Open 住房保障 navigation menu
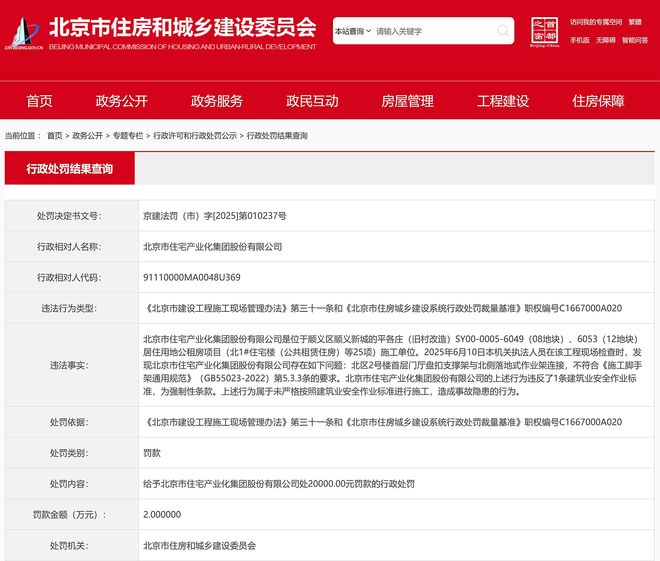The width and height of the screenshot is (660, 561). click(x=598, y=101)
